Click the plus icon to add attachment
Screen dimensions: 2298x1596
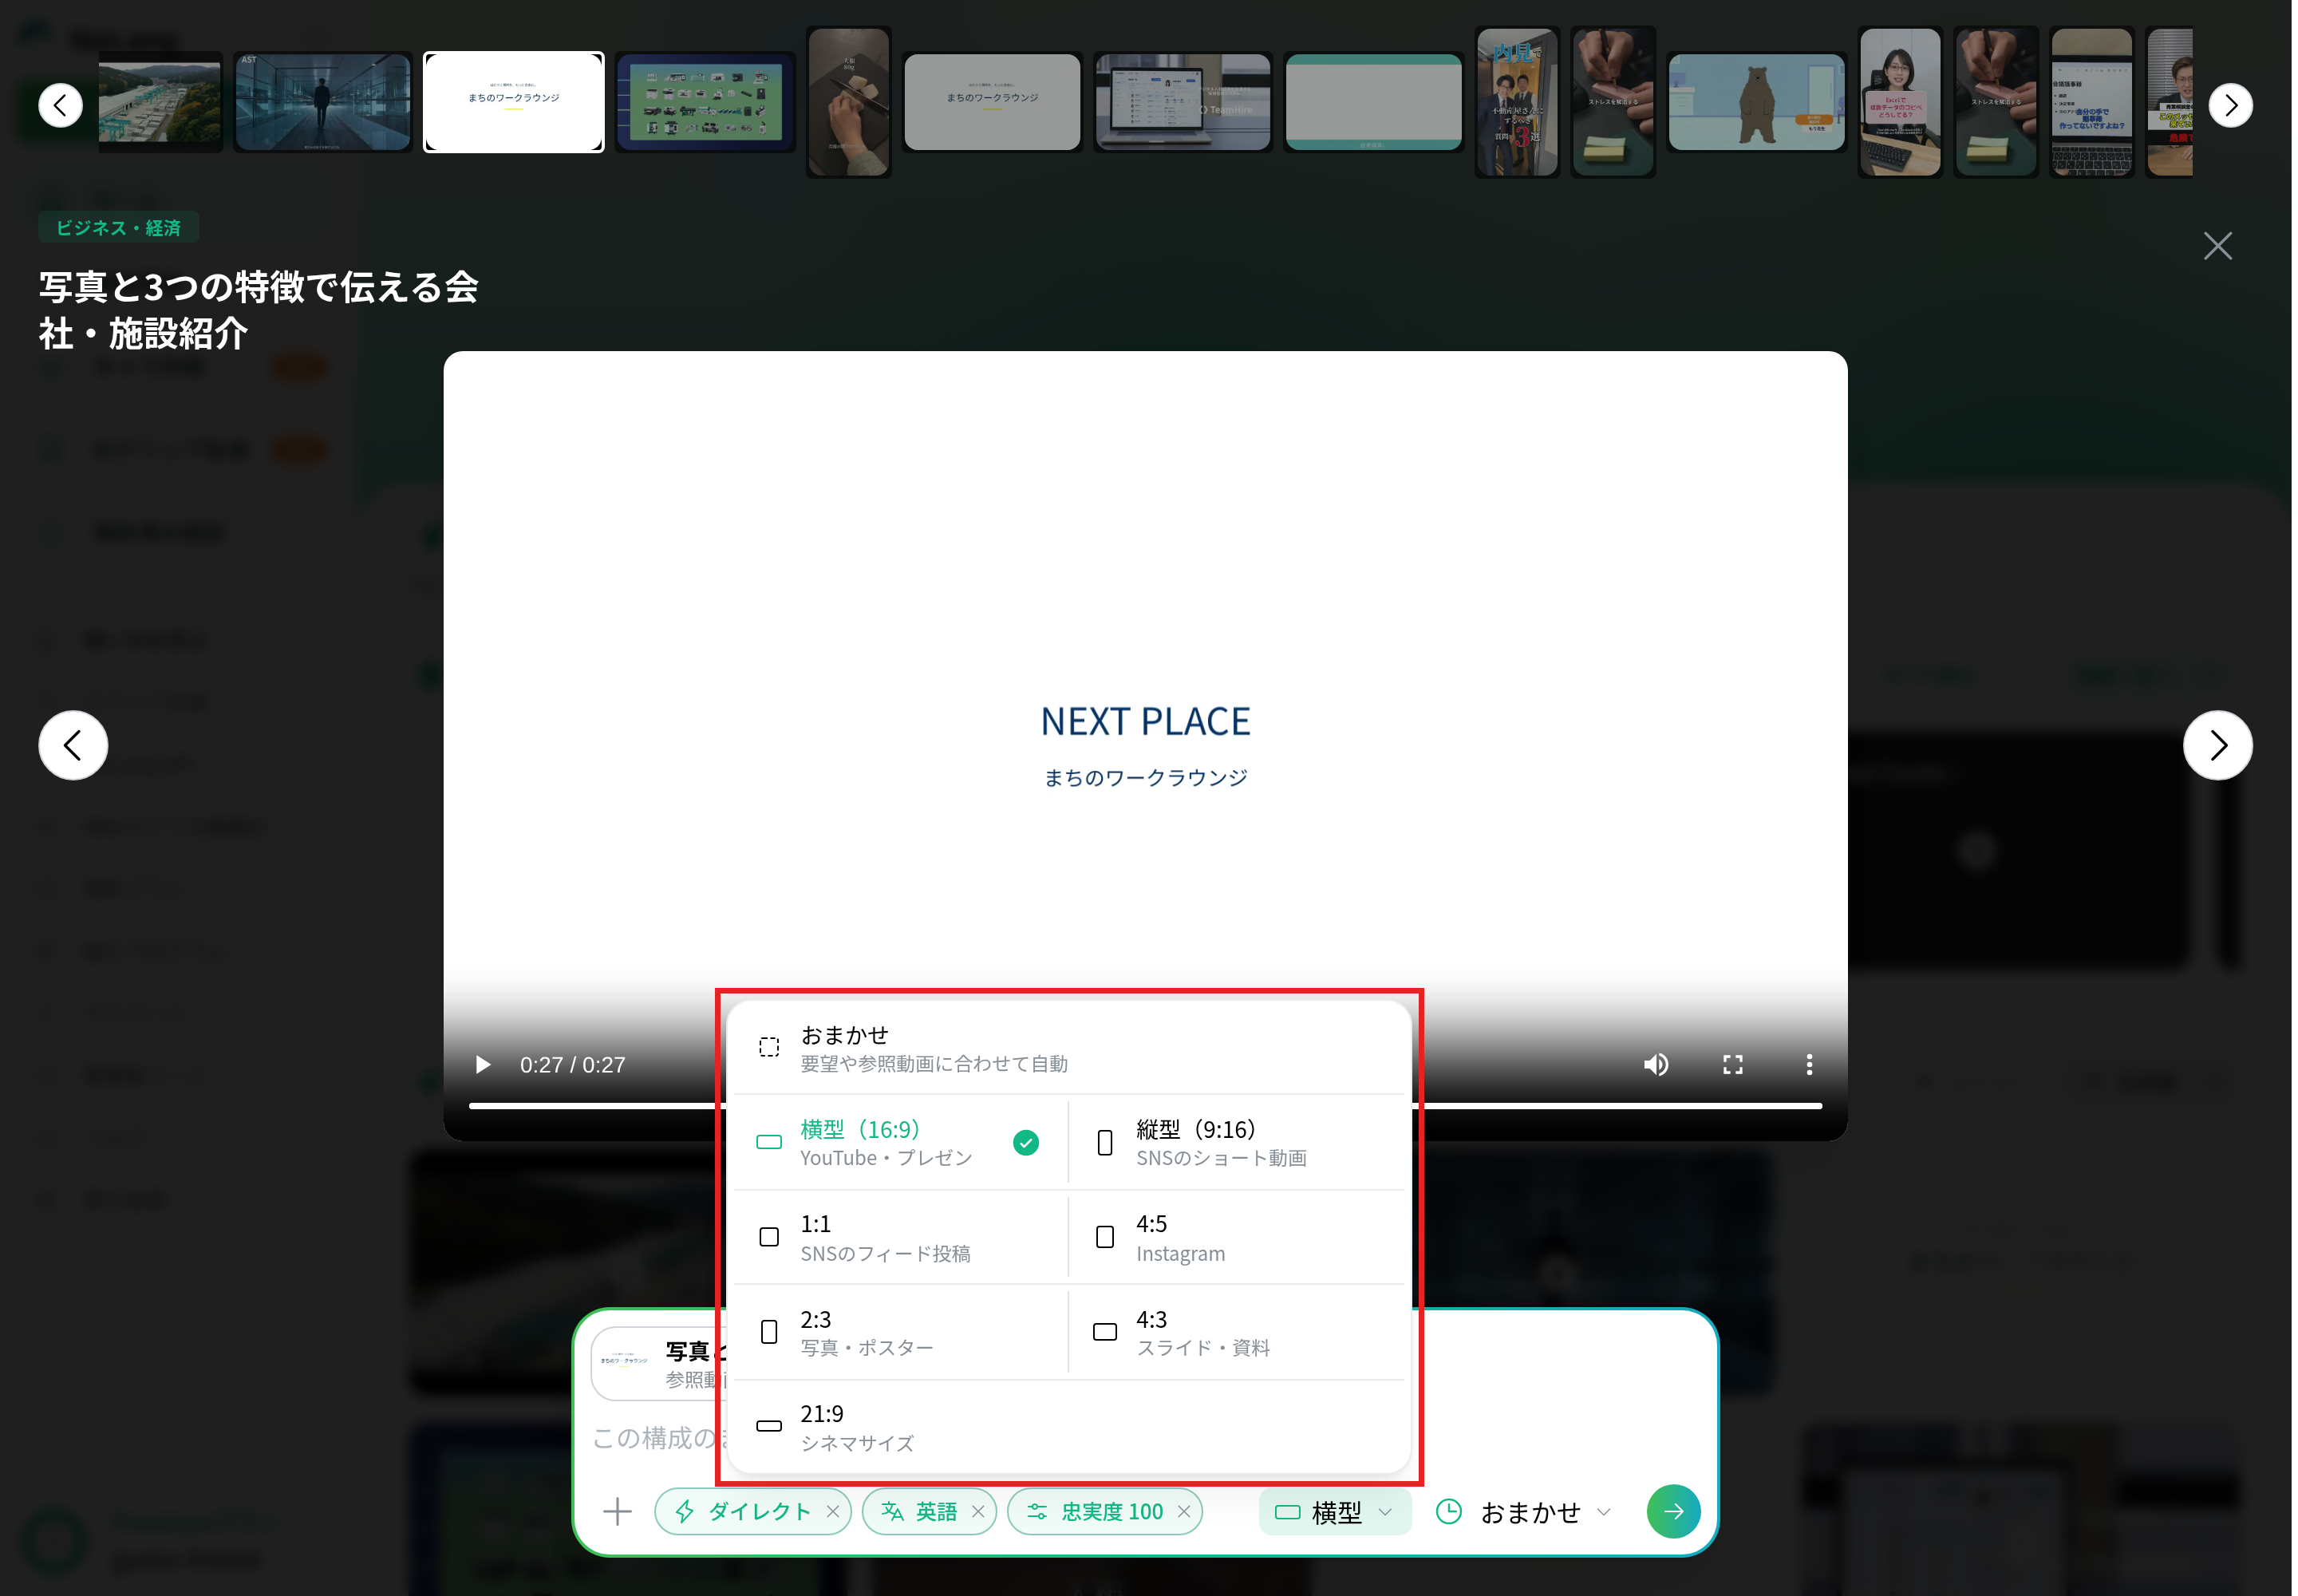(x=618, y=1511)
